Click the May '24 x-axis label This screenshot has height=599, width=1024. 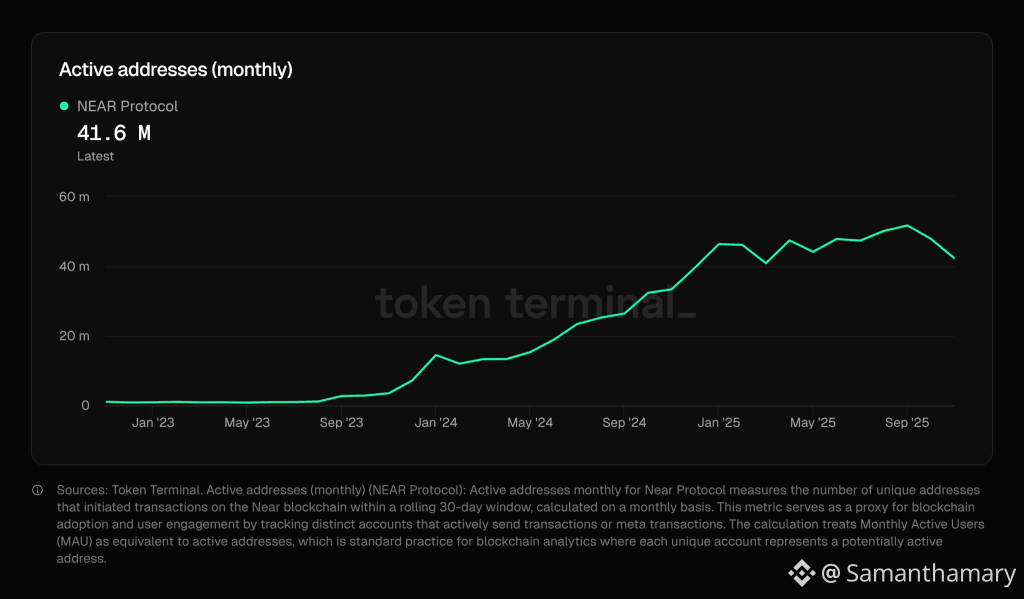point(530,423)
